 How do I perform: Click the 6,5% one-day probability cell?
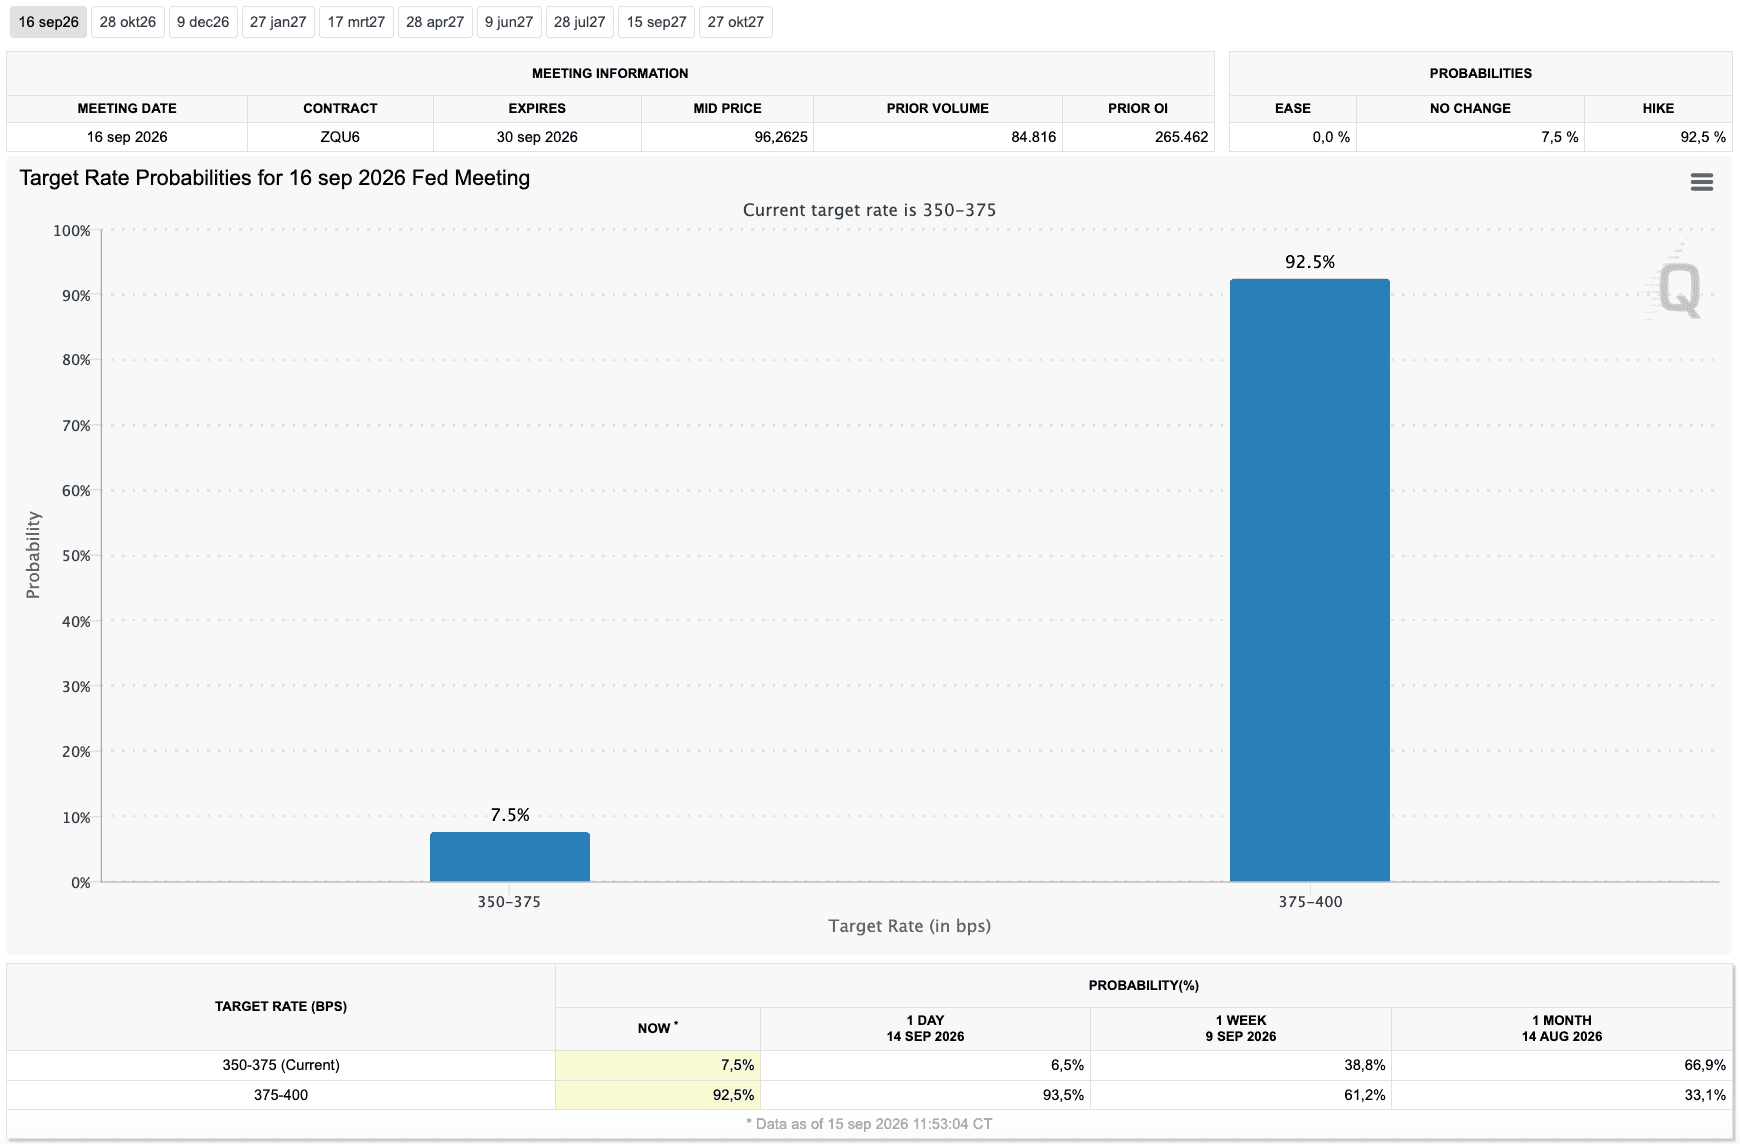[925, 1065]
